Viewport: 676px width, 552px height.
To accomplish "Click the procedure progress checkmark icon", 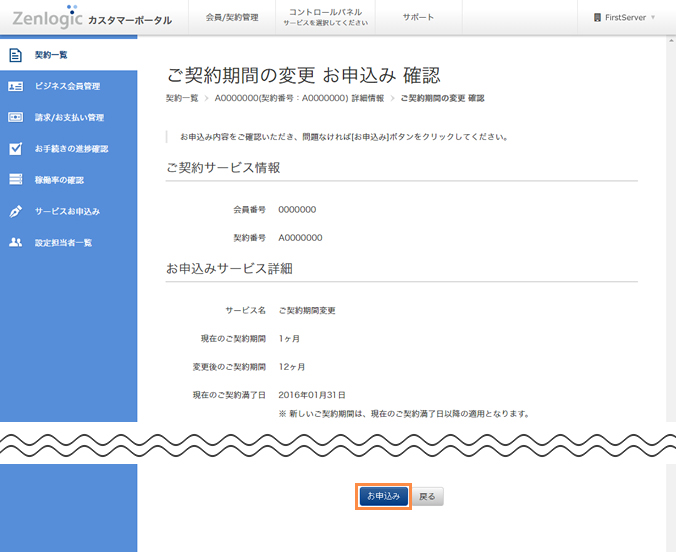I will (15, 149).
